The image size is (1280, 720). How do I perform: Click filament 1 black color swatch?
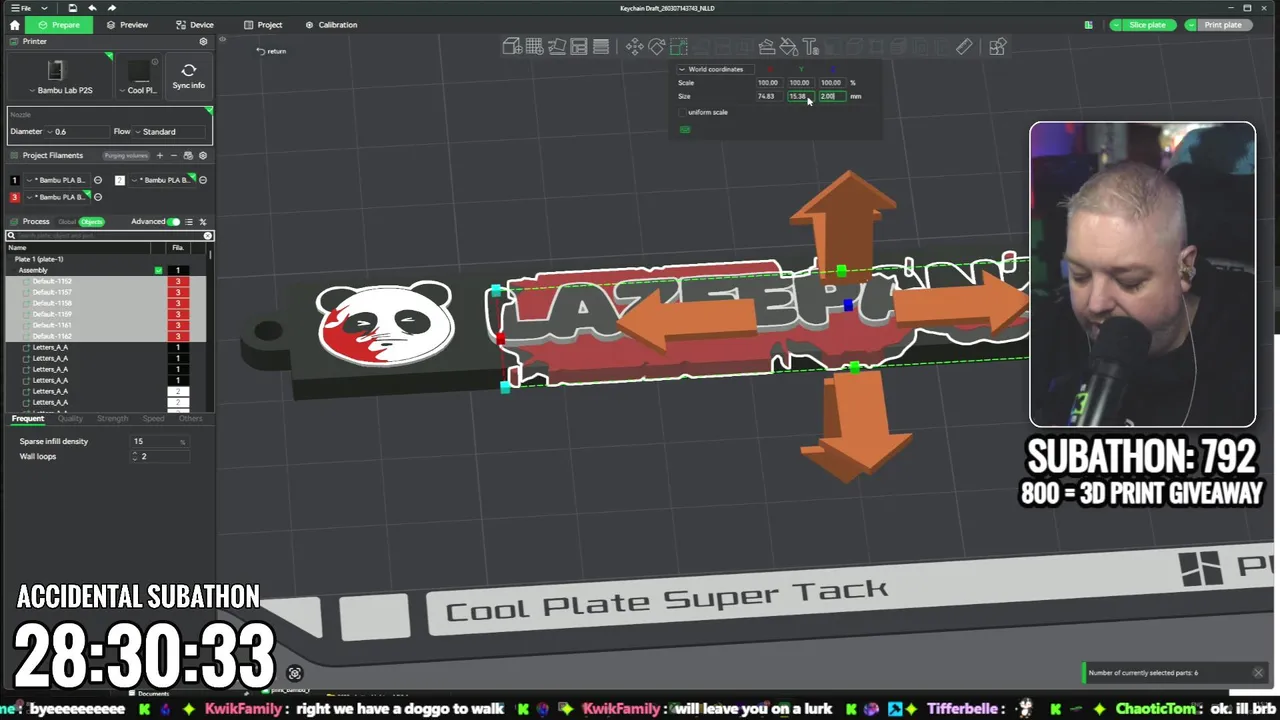[x=14, y=180]
